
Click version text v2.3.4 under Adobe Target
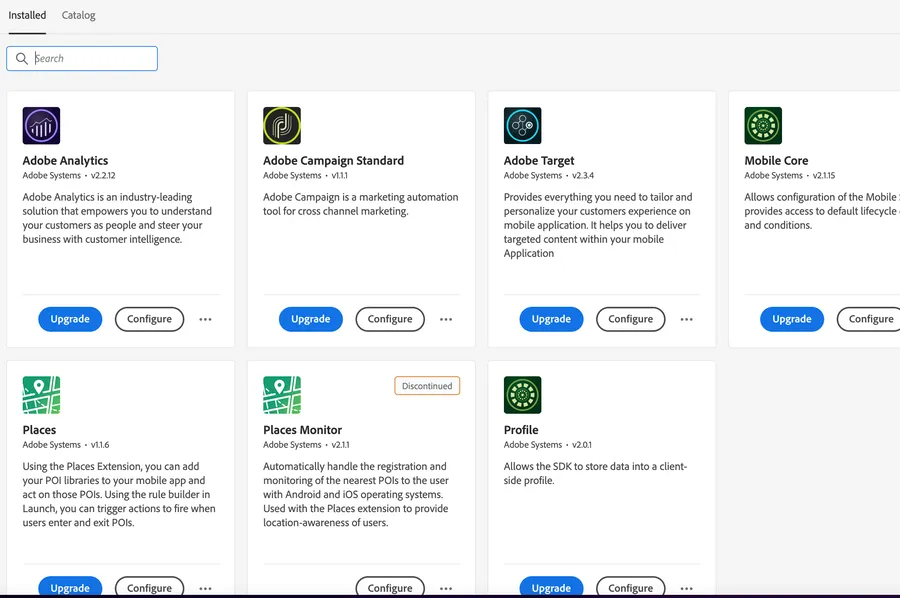click(583, 176)
